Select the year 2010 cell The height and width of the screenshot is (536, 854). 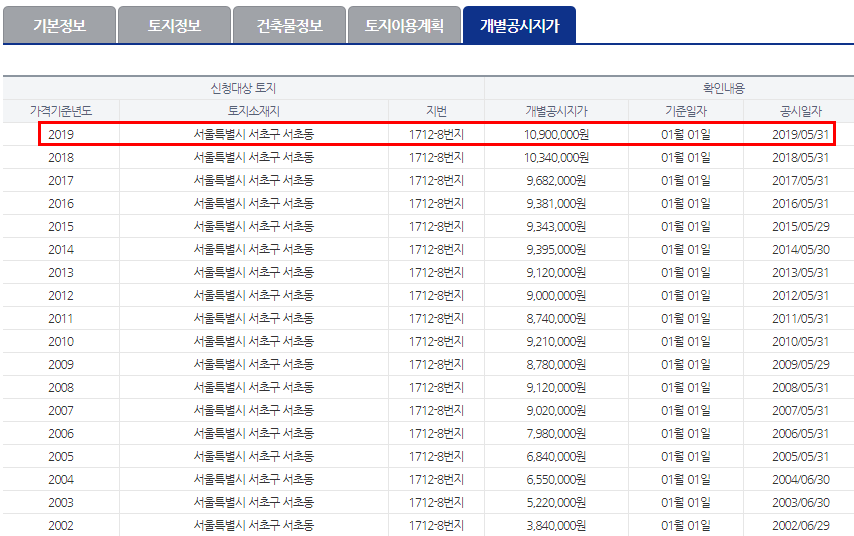coord(61,342)
